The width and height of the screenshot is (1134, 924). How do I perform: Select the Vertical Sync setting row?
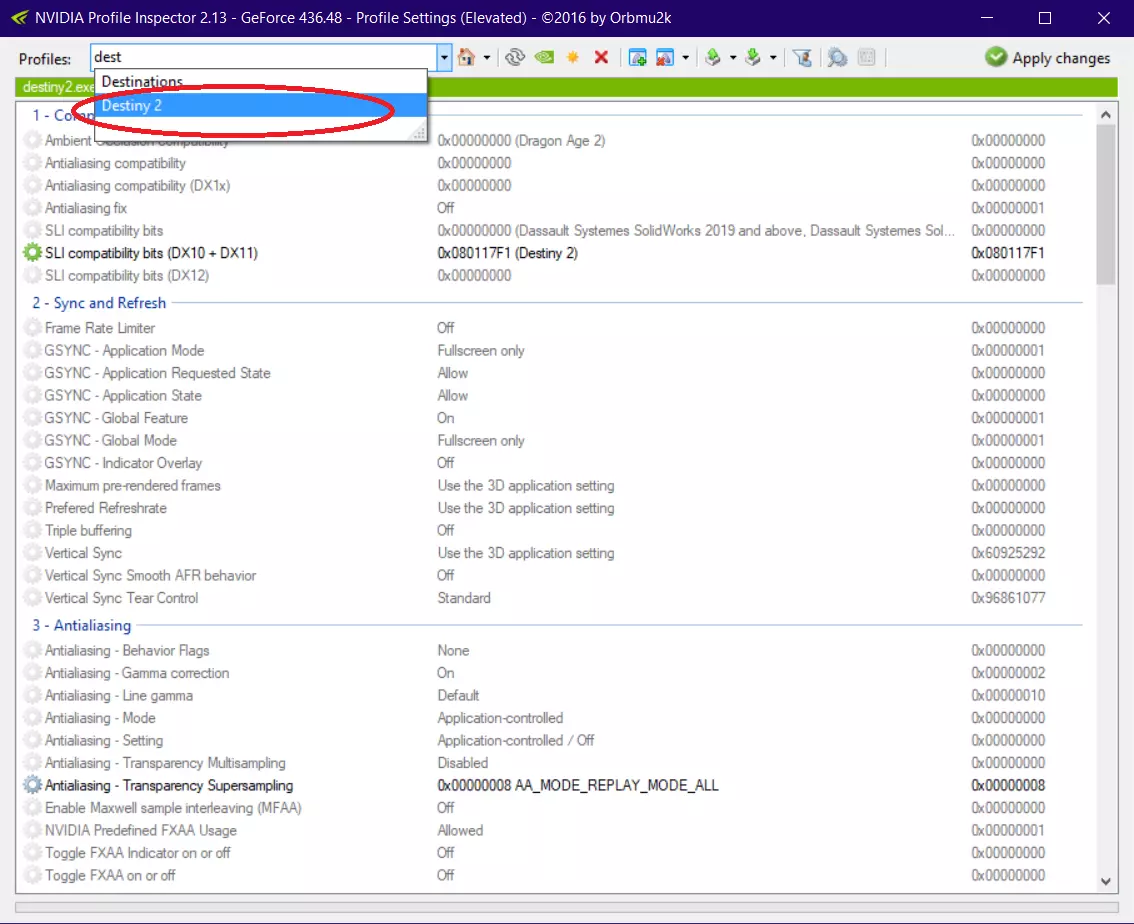pos(550,553)
